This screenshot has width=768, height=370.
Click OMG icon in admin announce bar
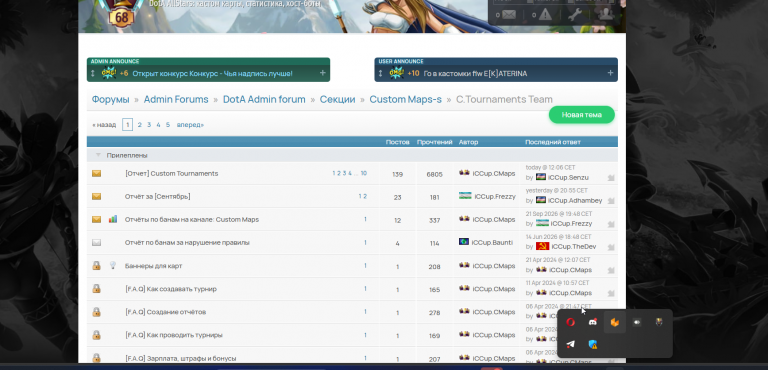(109, 73)
